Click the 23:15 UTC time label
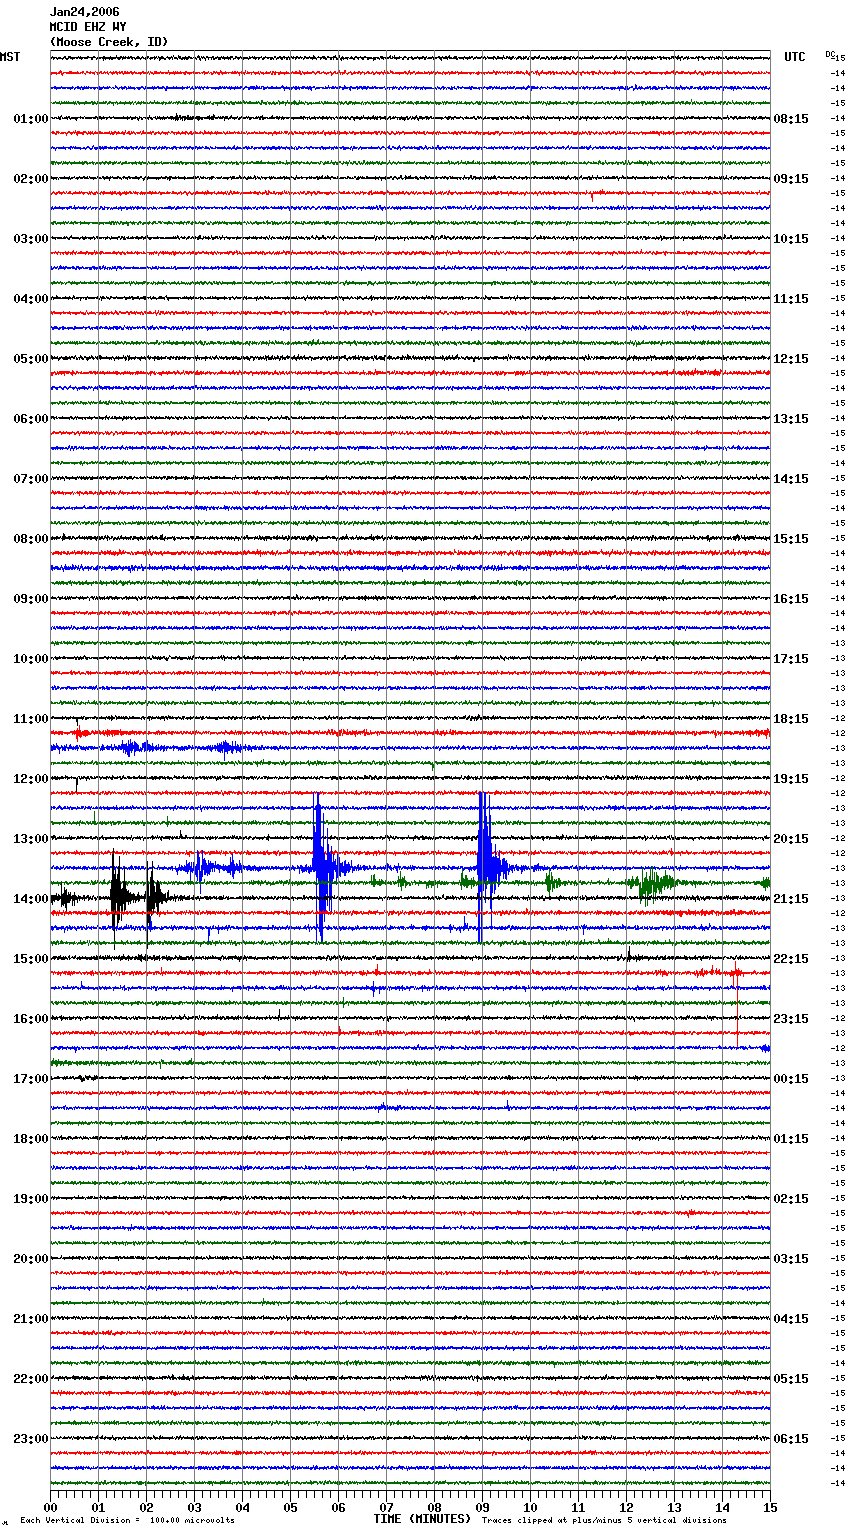The image size is (850, 1534). tap(791, 1019)
